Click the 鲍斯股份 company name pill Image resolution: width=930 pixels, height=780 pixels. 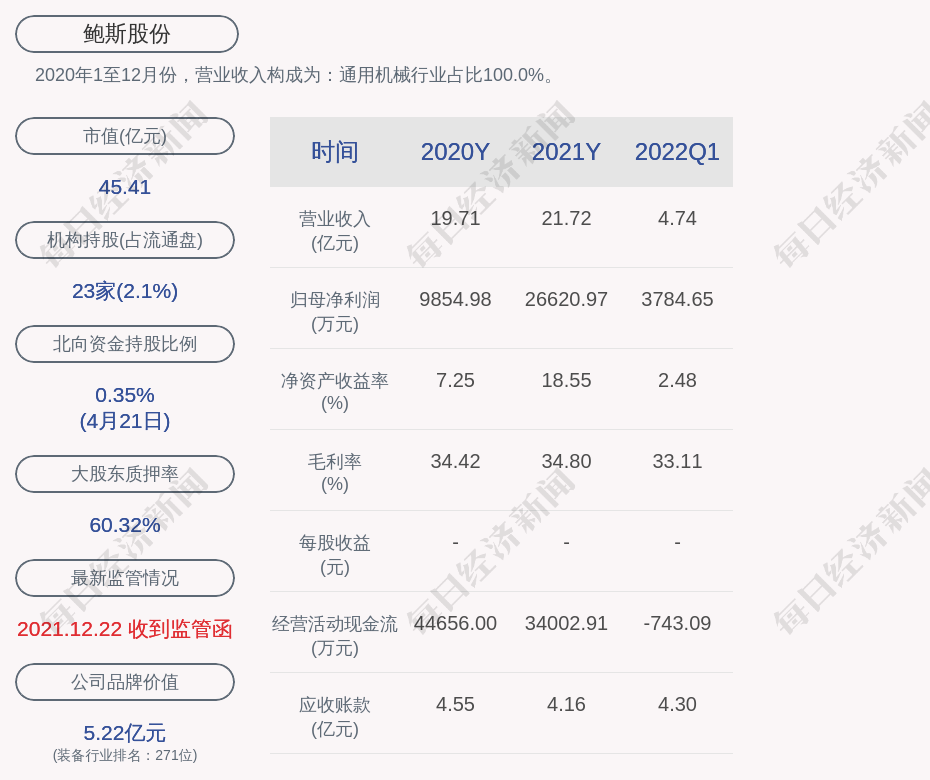[x=127, y=34]
